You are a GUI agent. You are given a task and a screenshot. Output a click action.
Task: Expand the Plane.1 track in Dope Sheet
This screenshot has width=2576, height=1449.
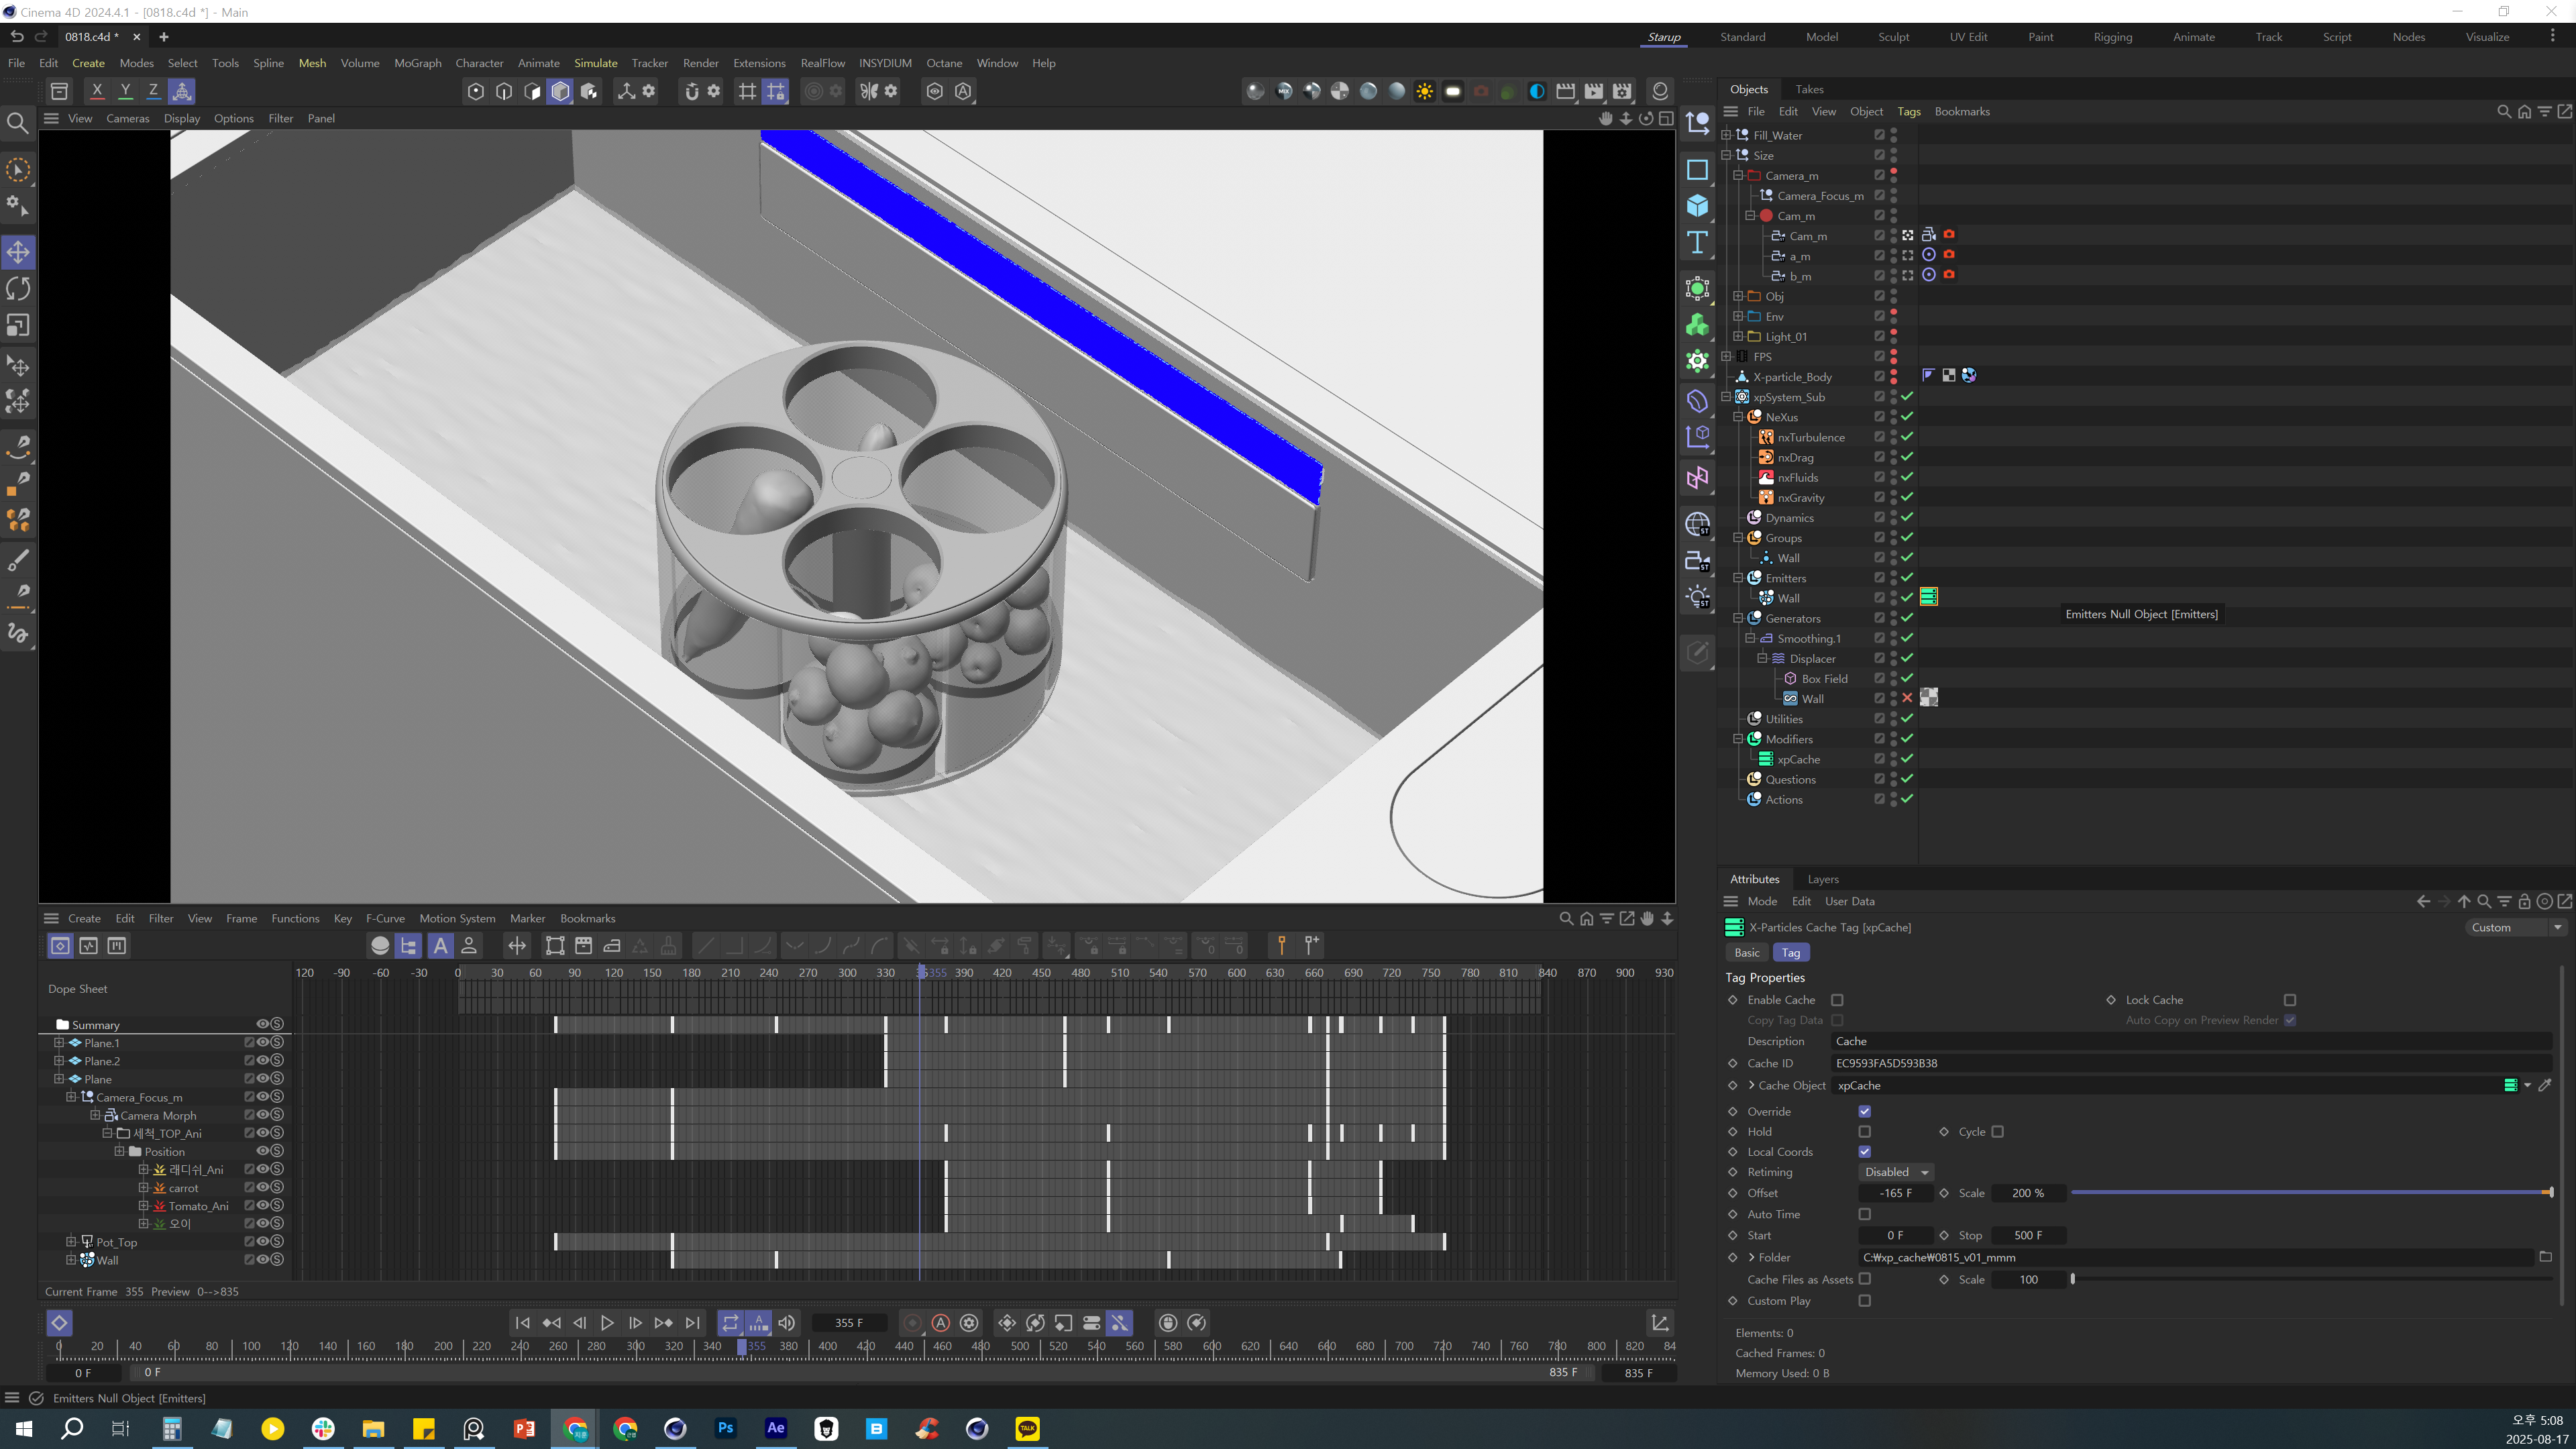[x=59, y=1043]
